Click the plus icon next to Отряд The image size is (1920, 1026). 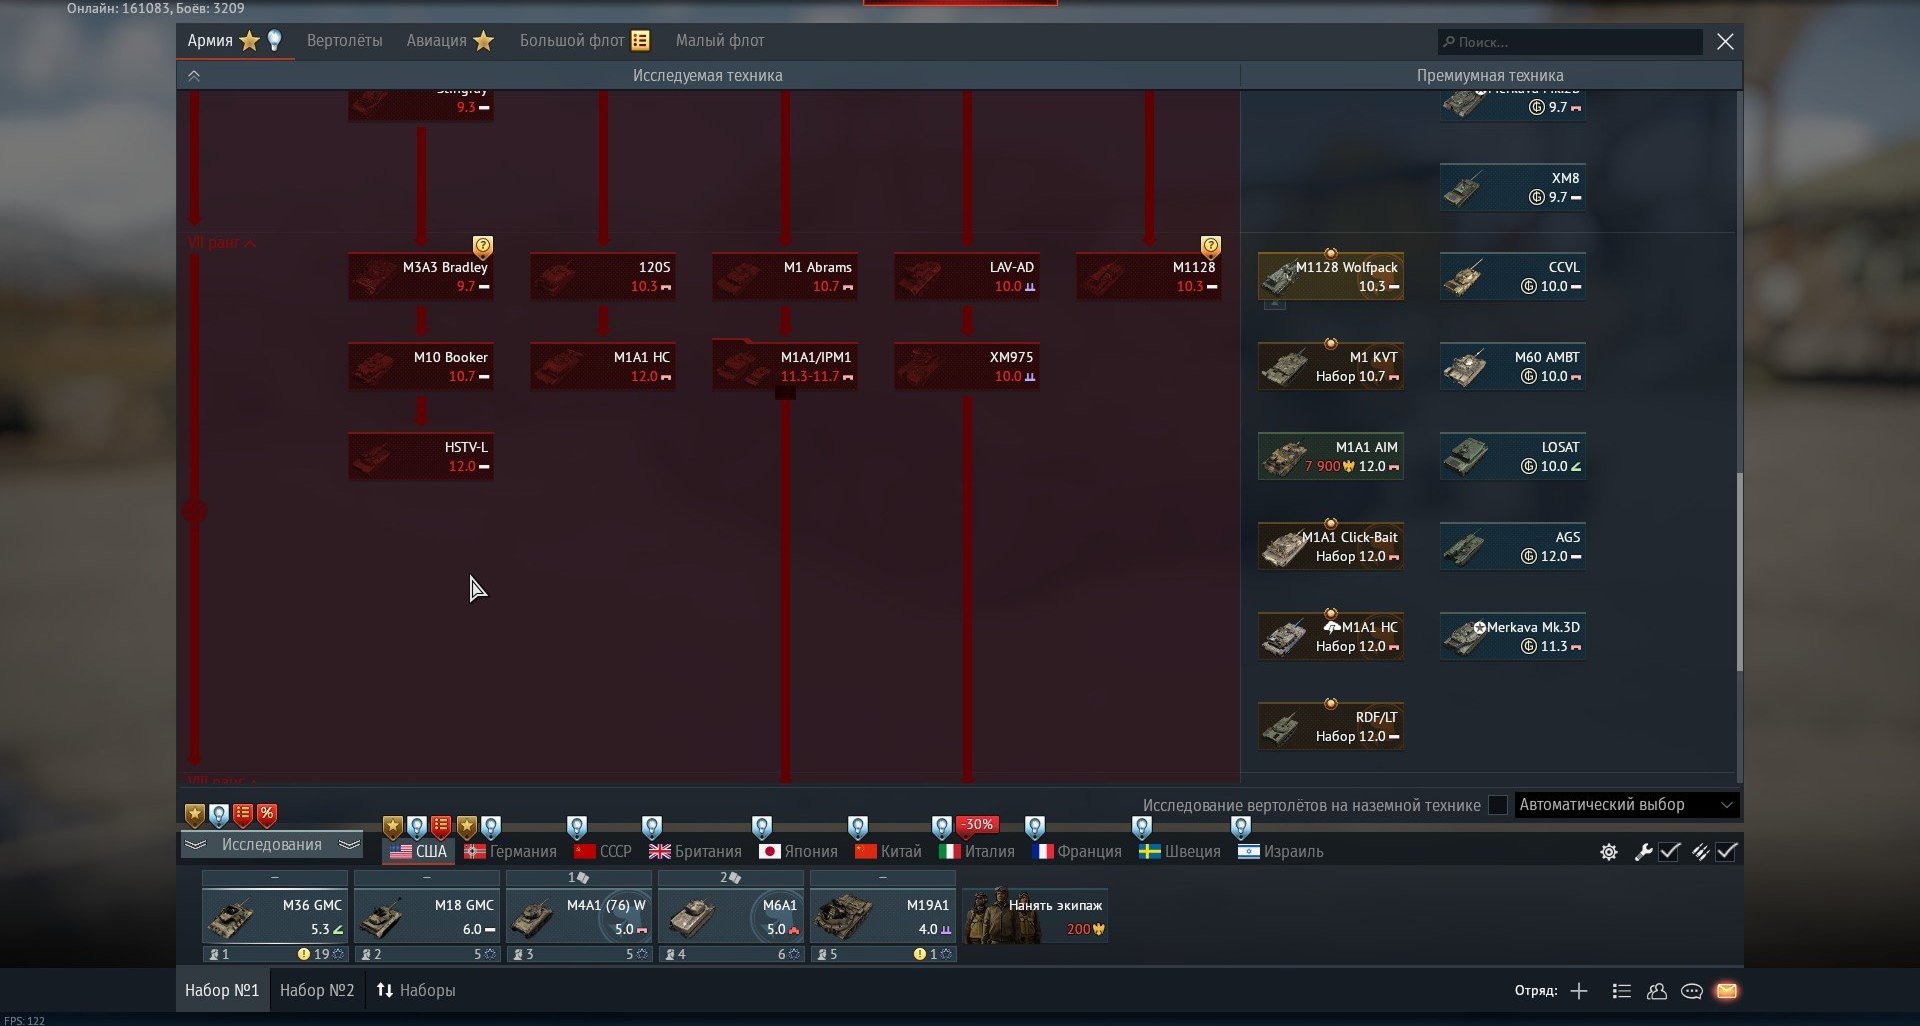point(1579,991)
